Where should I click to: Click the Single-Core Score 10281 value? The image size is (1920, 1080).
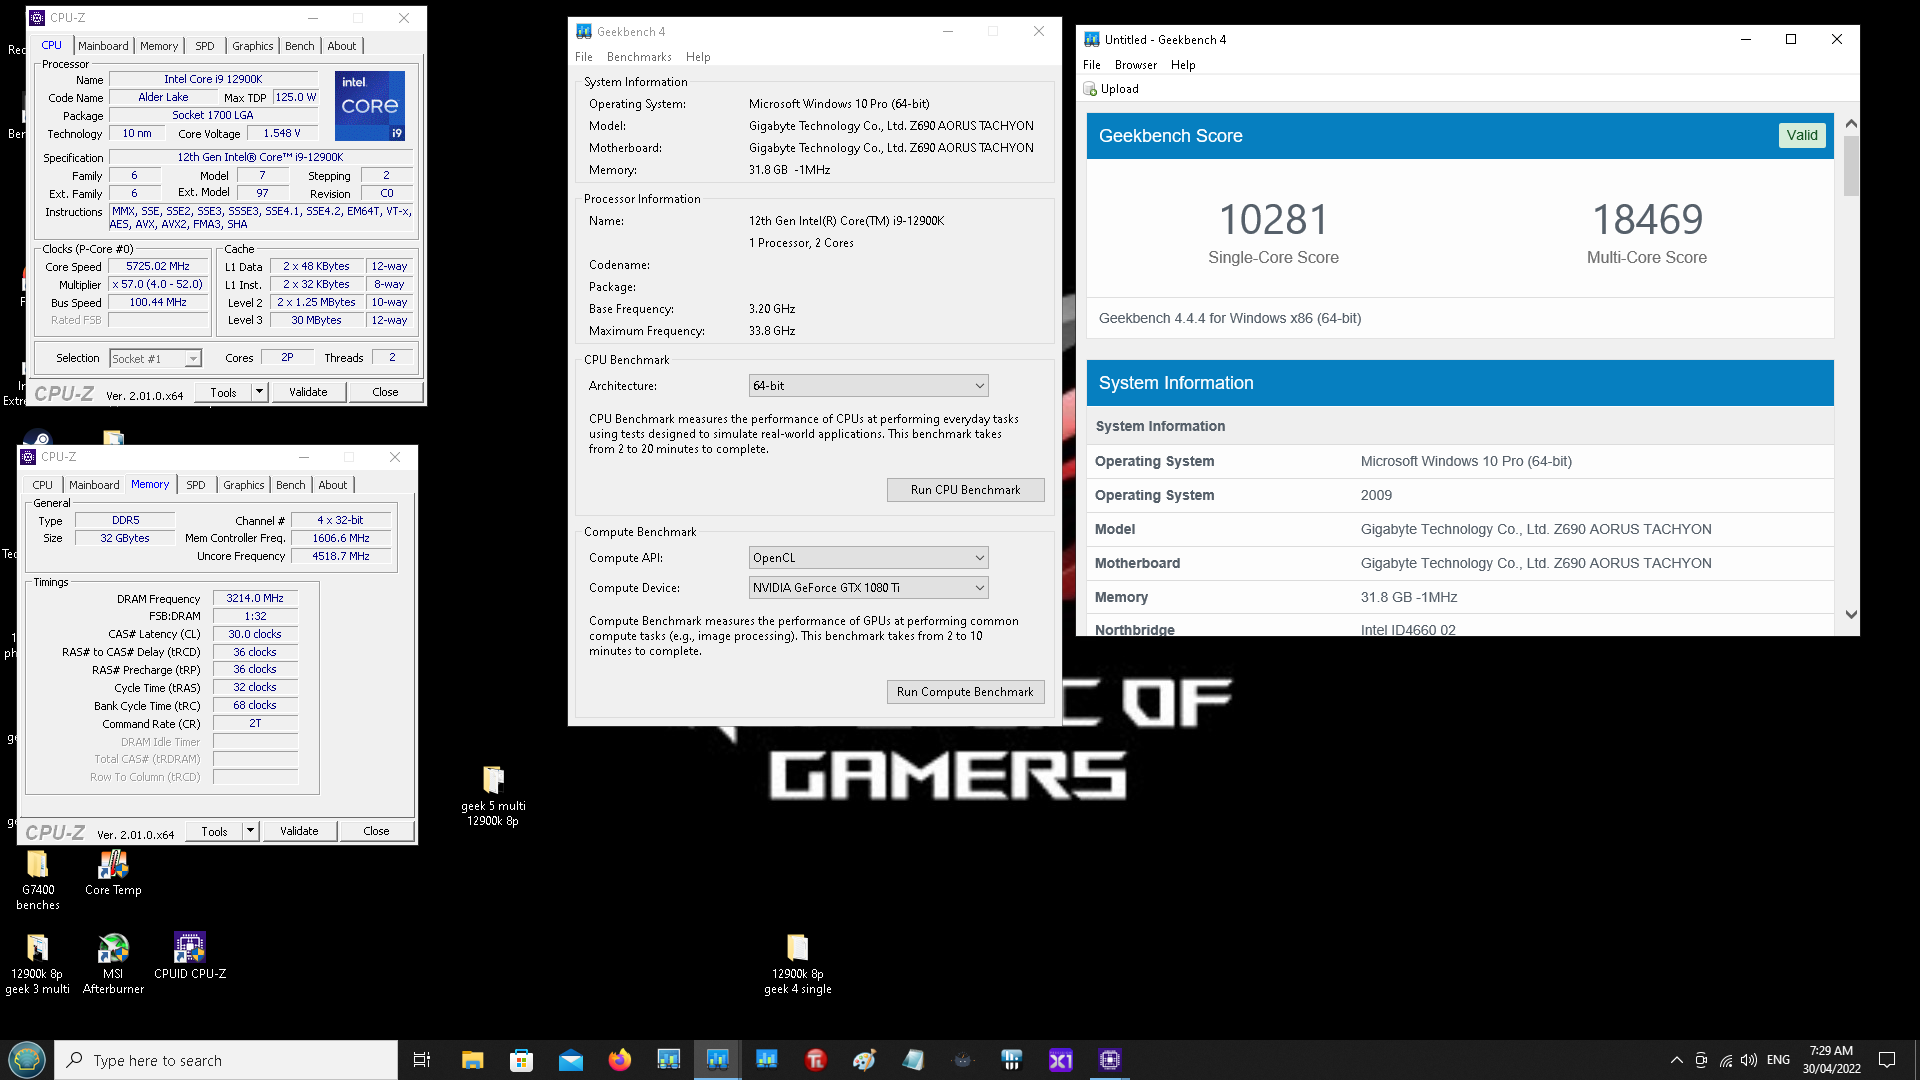click(1273, 220)
